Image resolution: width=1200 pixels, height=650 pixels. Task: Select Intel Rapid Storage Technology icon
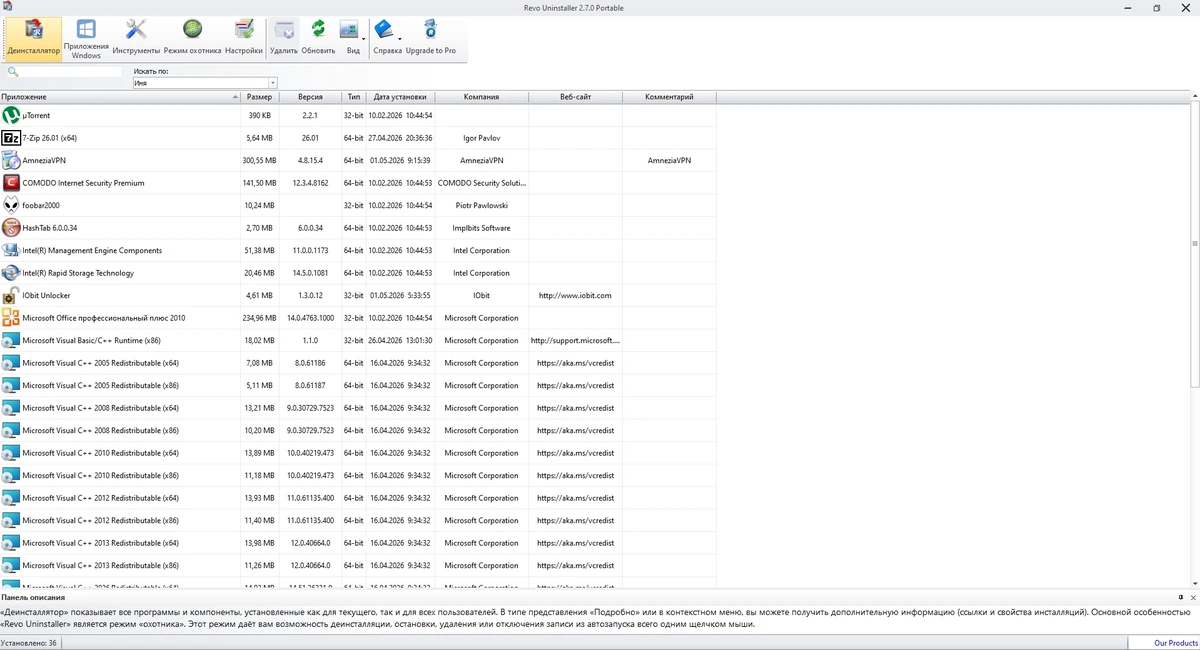point(11,273)
